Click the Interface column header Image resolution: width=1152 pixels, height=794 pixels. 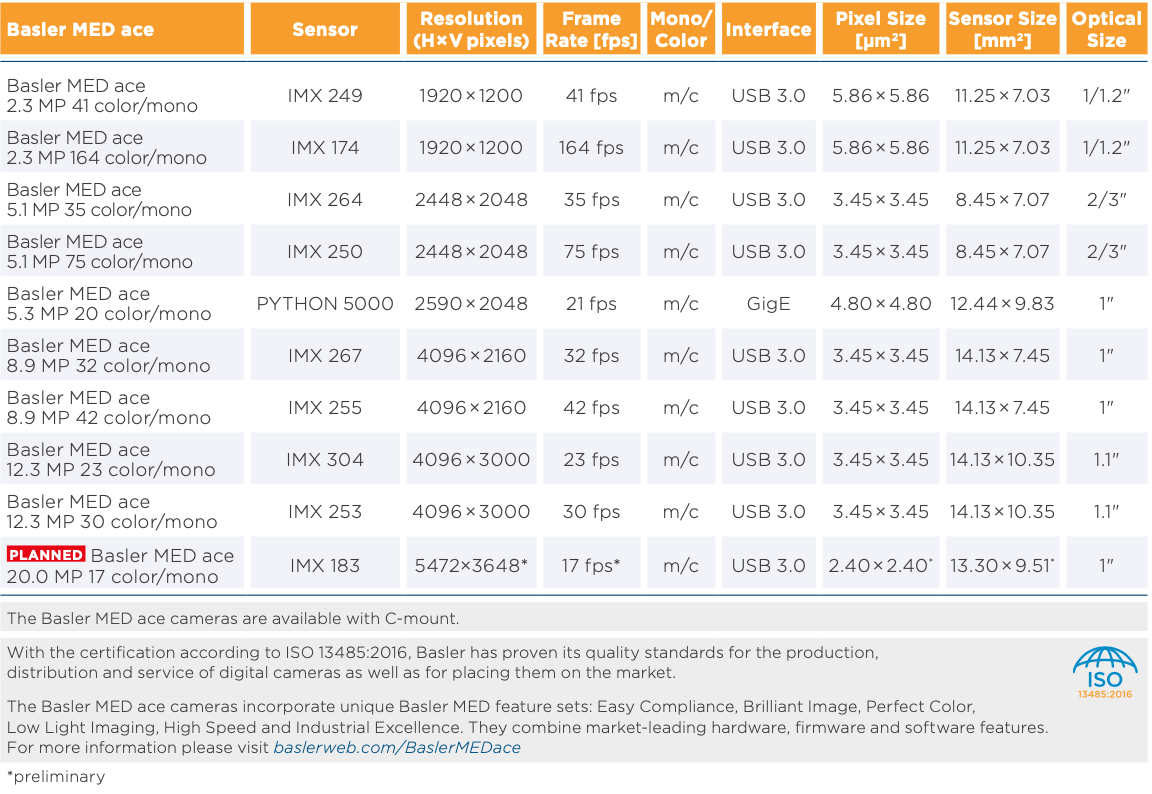[x=767, y=30]
